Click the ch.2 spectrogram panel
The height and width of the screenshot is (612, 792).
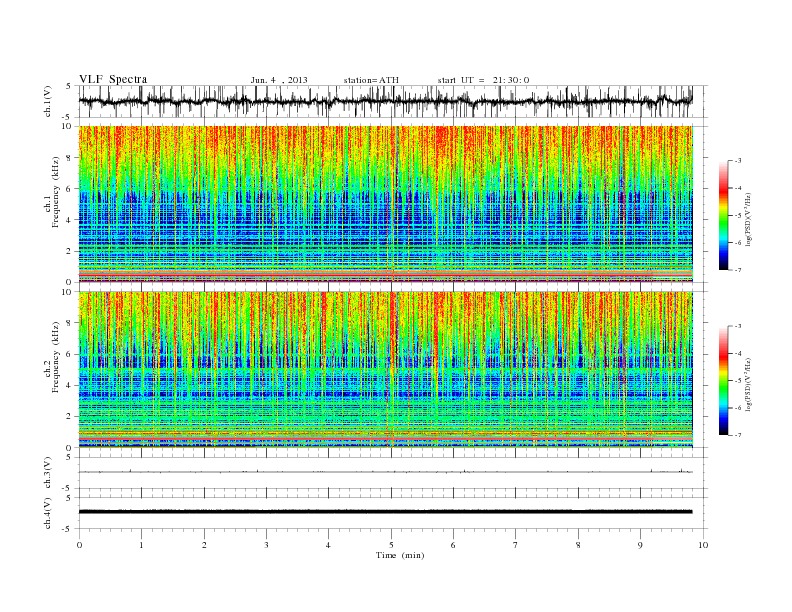pos(386,370)
